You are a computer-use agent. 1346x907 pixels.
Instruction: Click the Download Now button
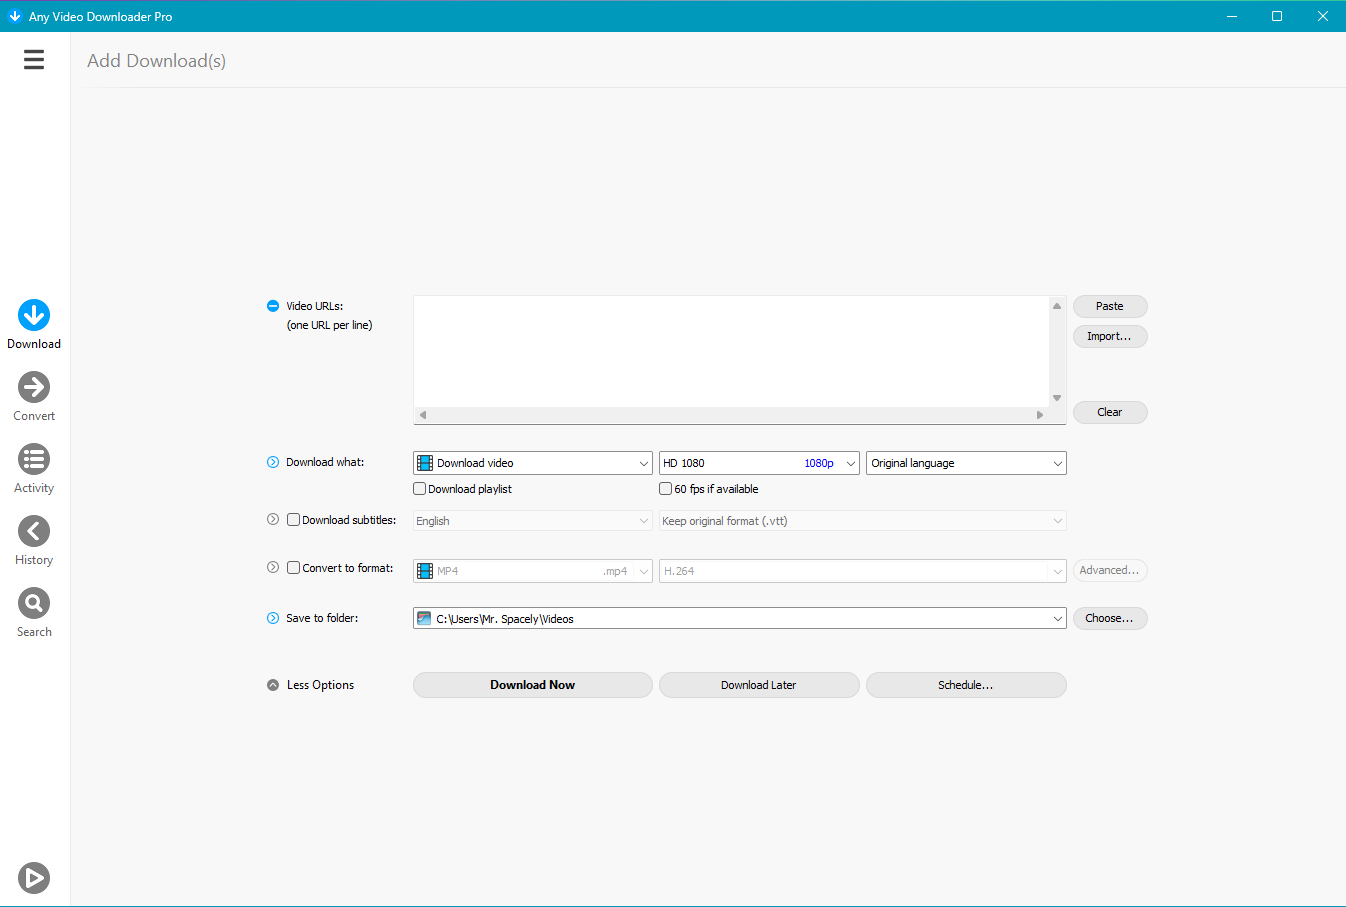click(x=532, y=685)
